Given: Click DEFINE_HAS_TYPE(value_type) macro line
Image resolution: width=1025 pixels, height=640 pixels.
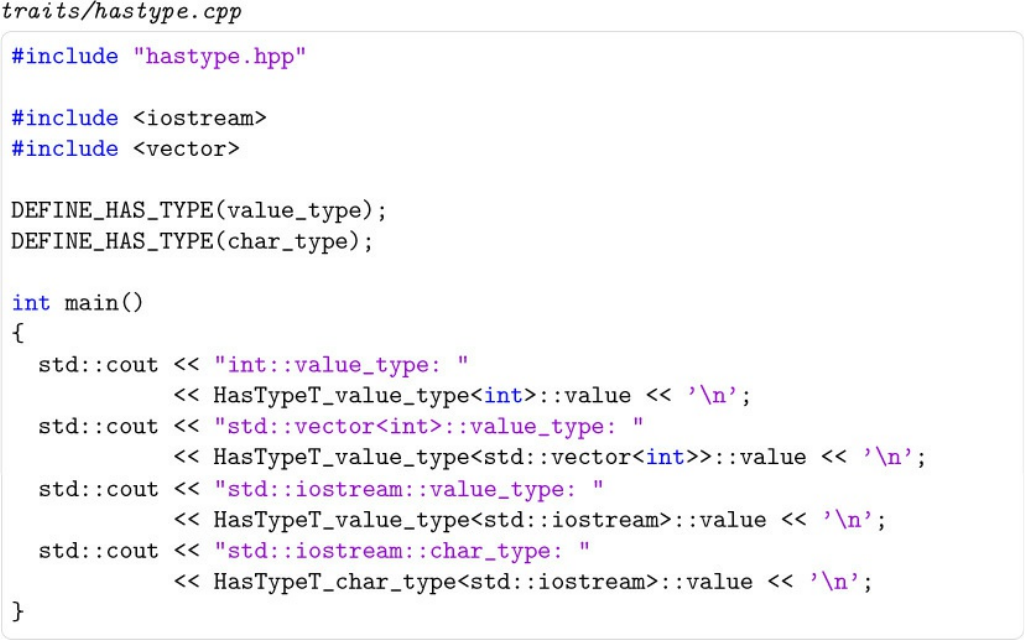Looking at the screenshot, I should point(199,211).
